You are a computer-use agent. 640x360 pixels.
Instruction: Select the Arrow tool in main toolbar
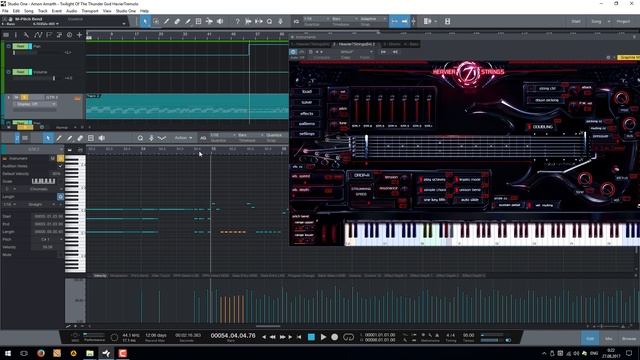pyautogui.click(x=145, y=21)
